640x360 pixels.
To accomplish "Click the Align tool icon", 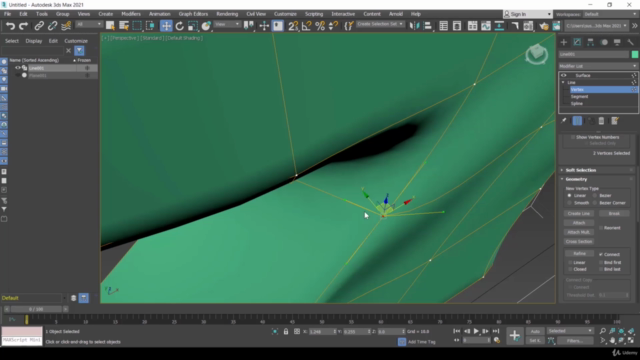I will (428, 26).
